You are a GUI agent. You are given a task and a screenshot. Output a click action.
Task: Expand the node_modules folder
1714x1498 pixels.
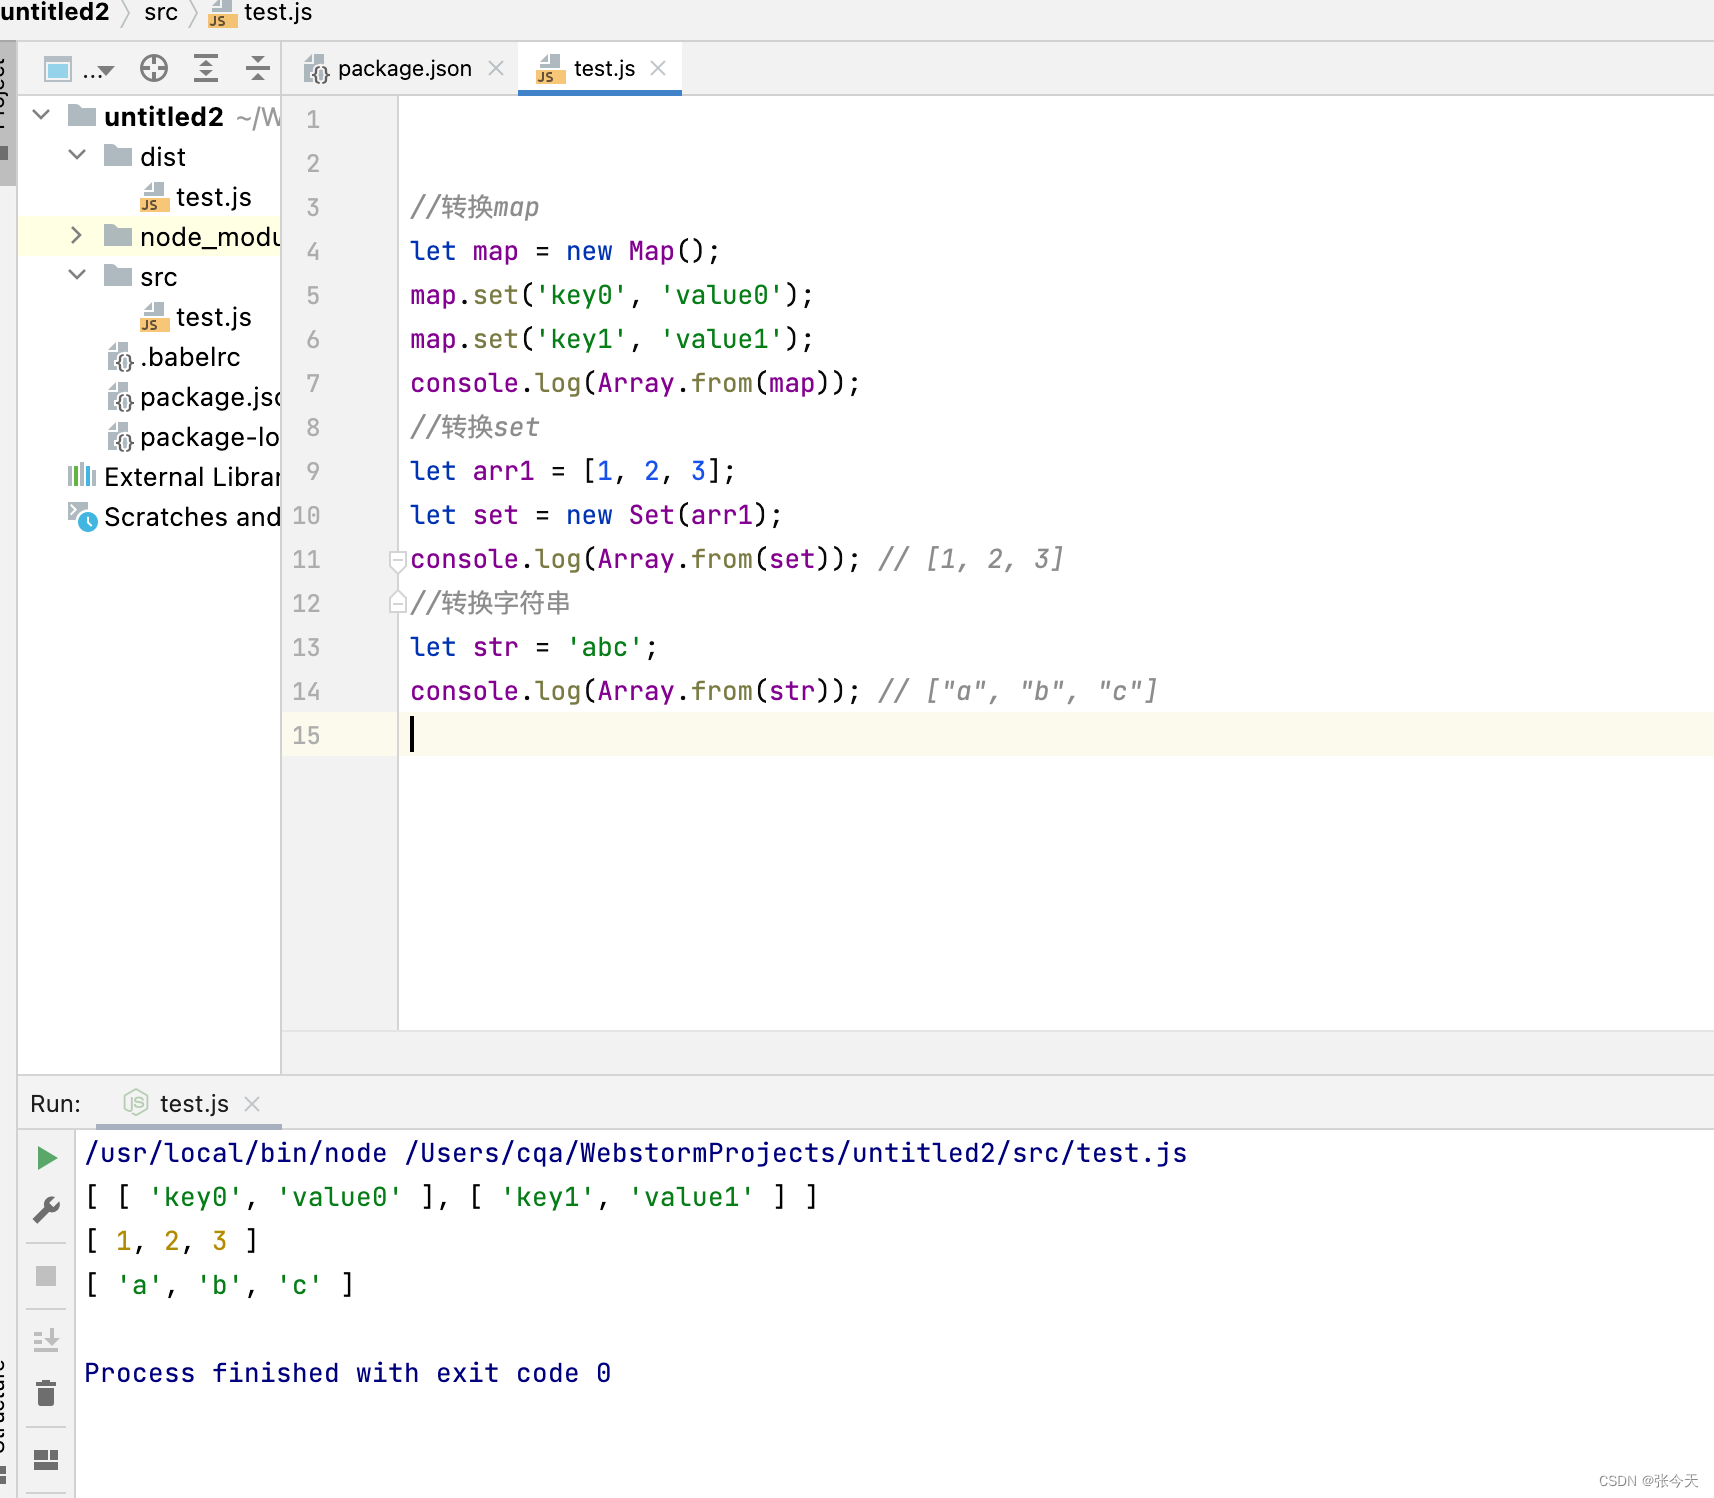click(76, 235)
